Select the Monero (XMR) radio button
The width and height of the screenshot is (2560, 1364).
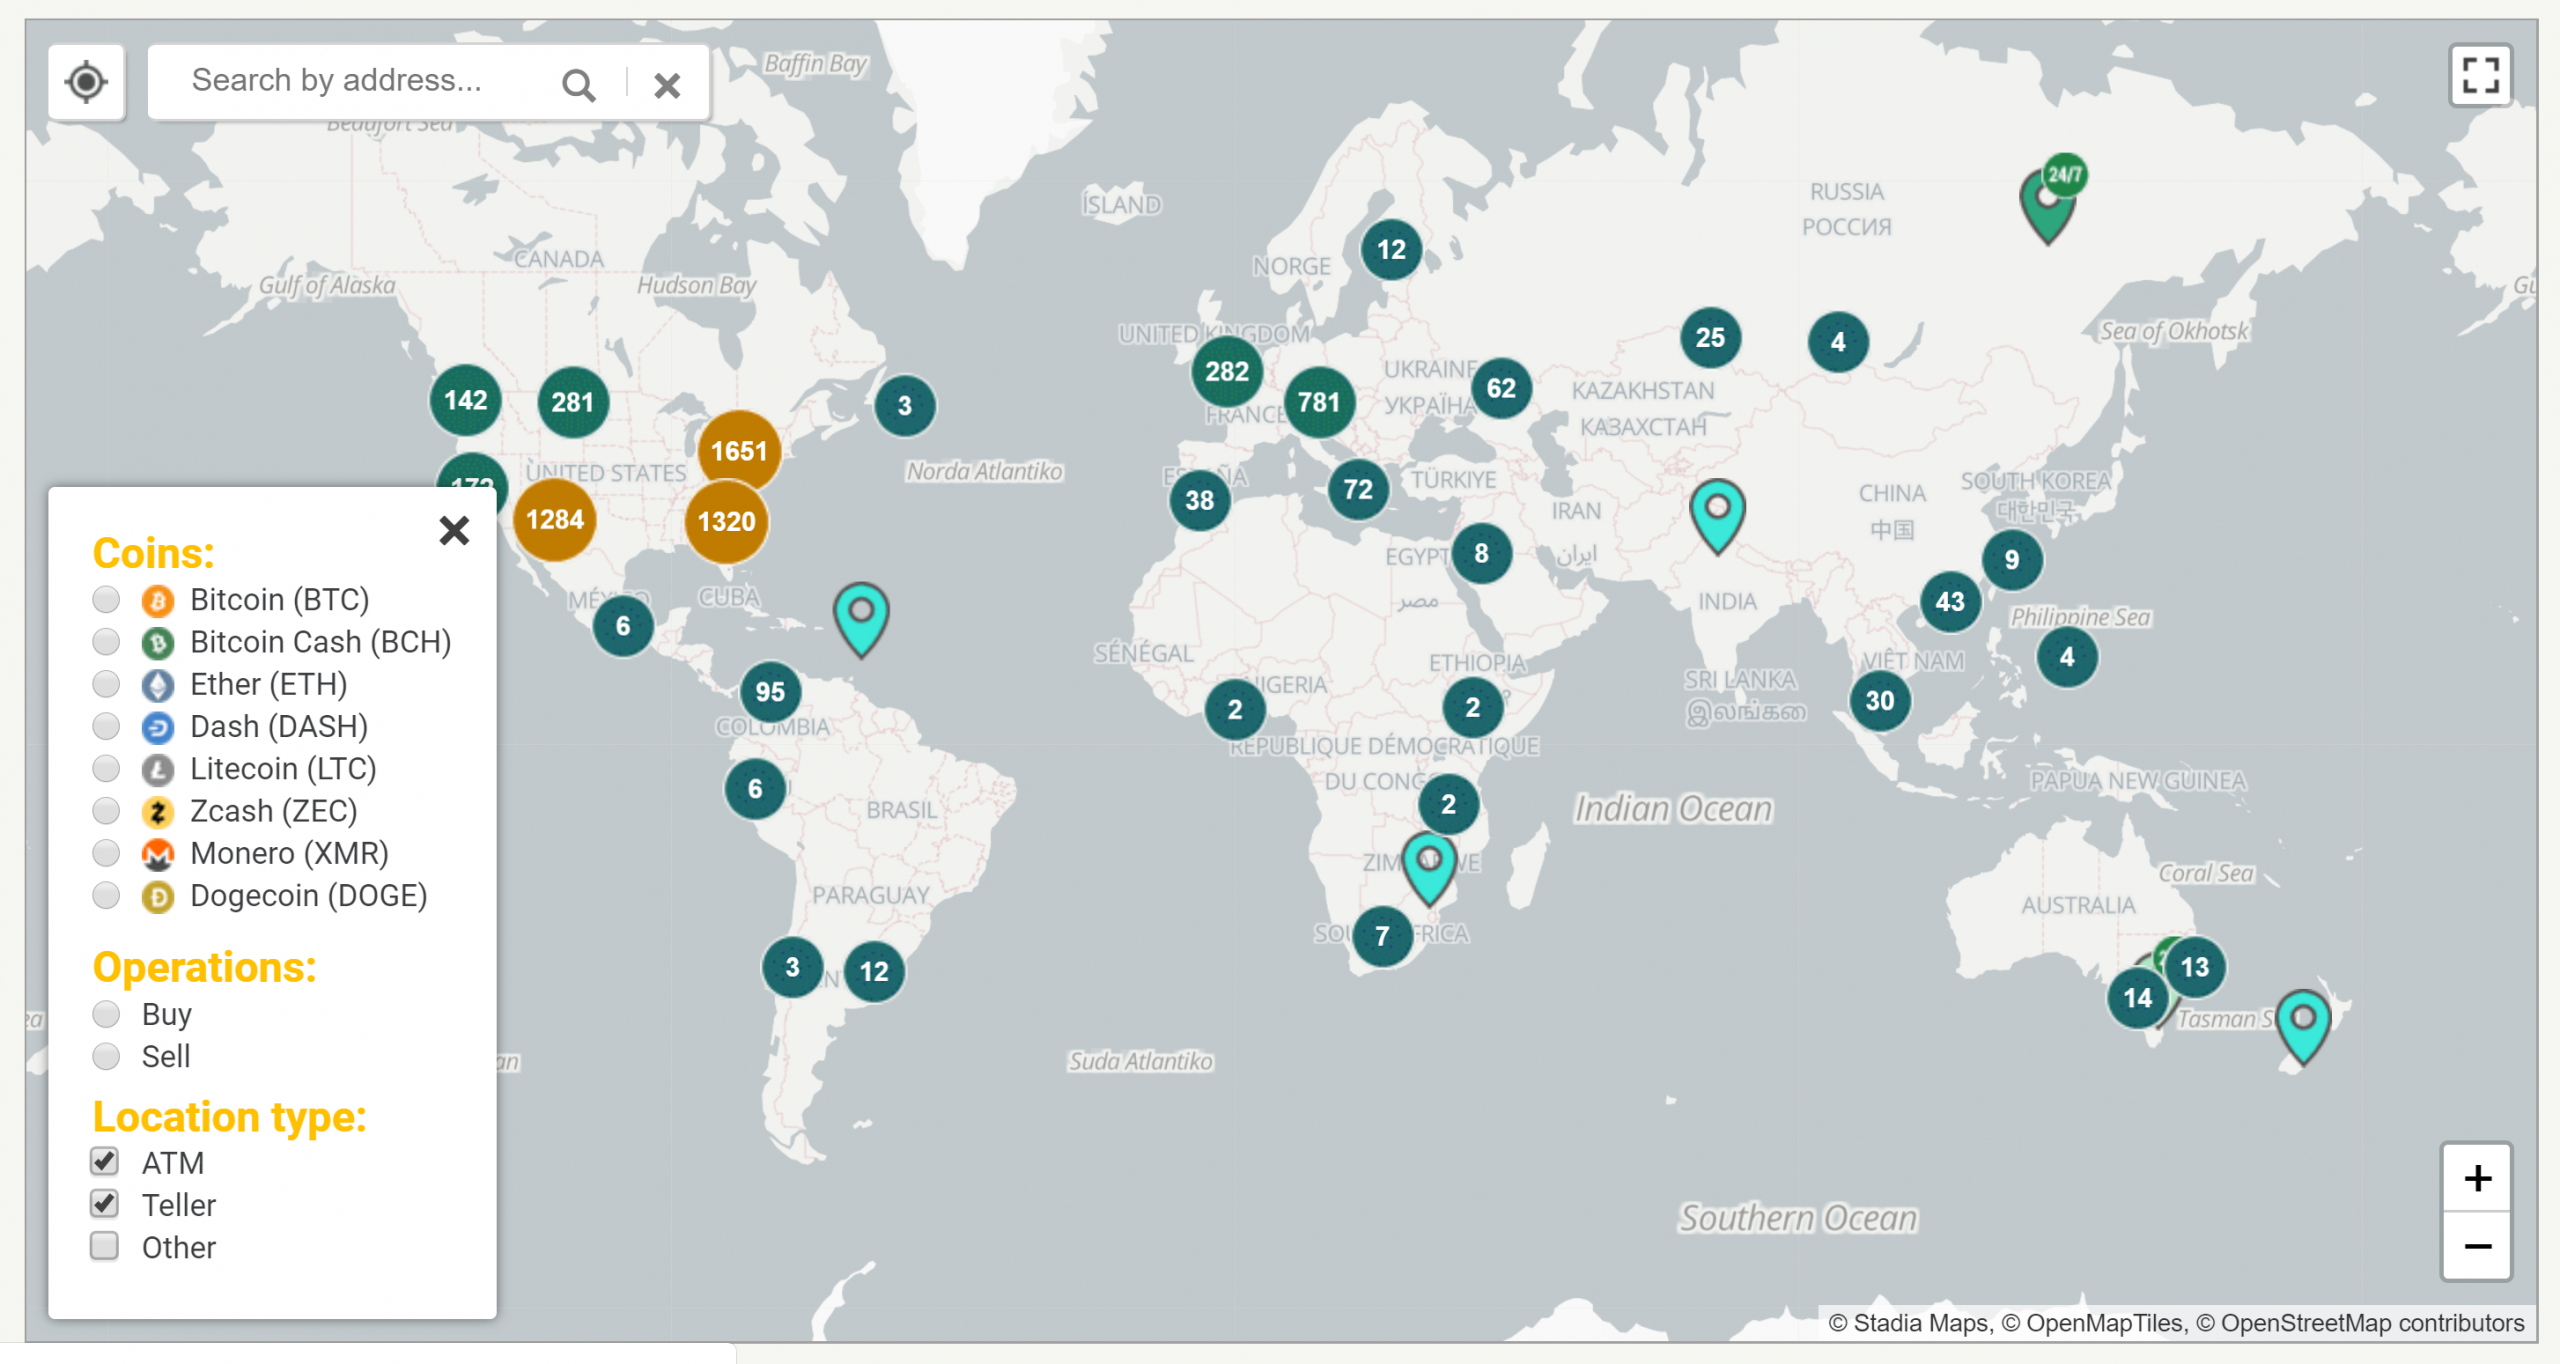(106, 853)
